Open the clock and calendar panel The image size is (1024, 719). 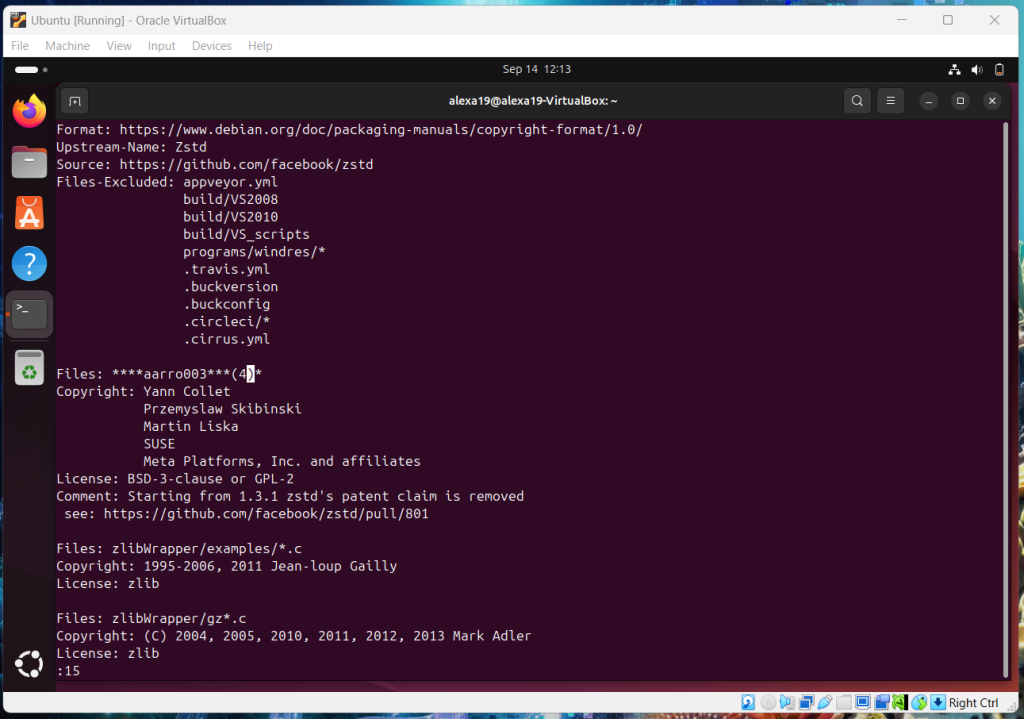(536, 70)
